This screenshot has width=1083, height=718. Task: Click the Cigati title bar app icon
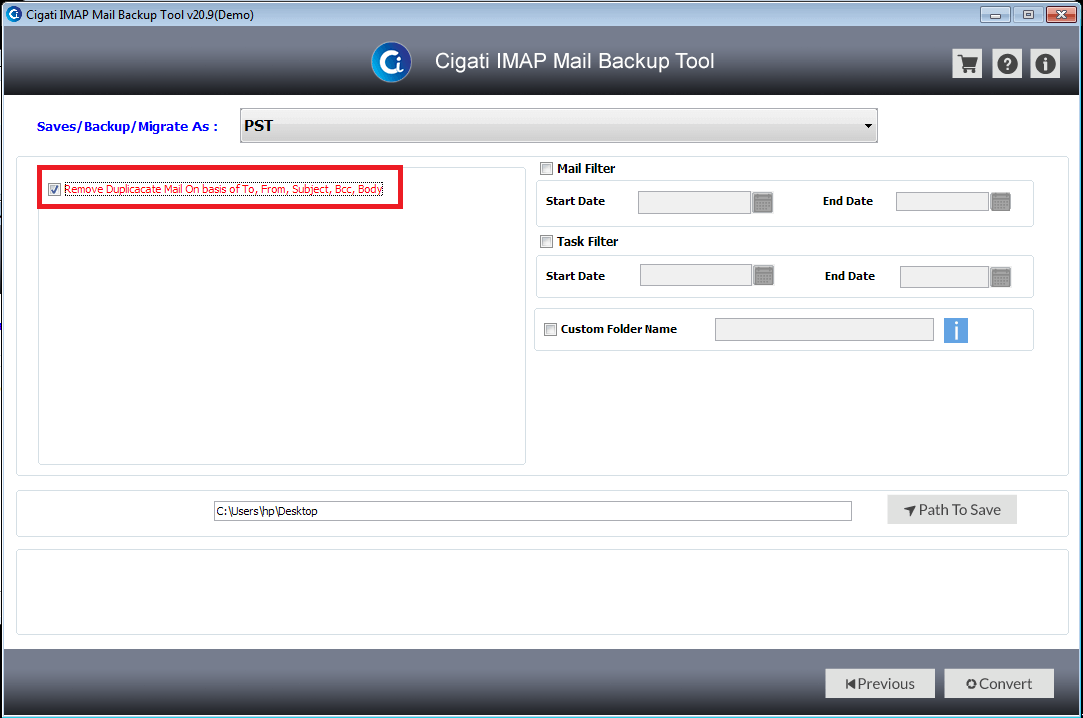coord(14,14)
